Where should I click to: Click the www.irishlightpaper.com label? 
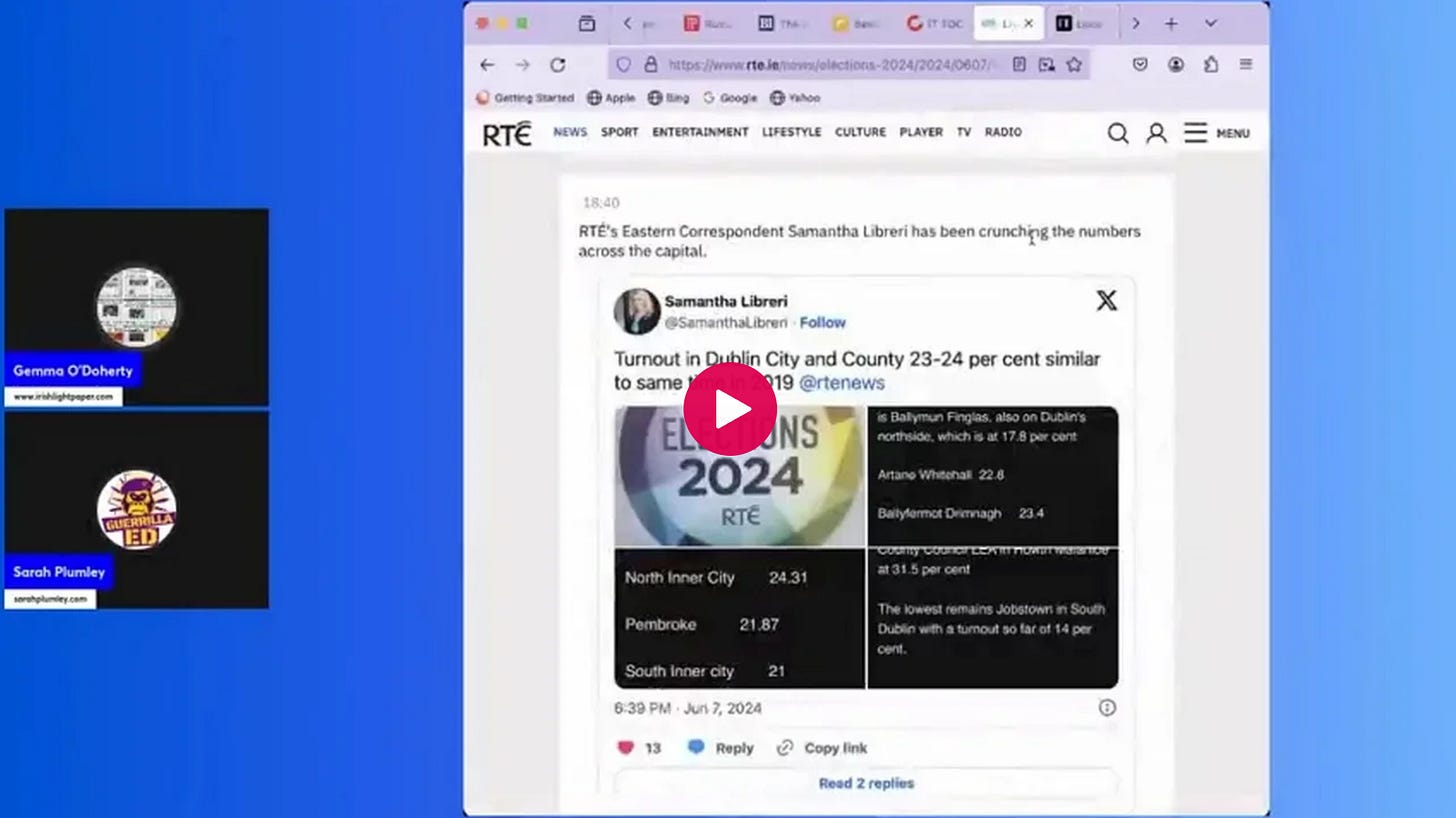tap(63, 397)
